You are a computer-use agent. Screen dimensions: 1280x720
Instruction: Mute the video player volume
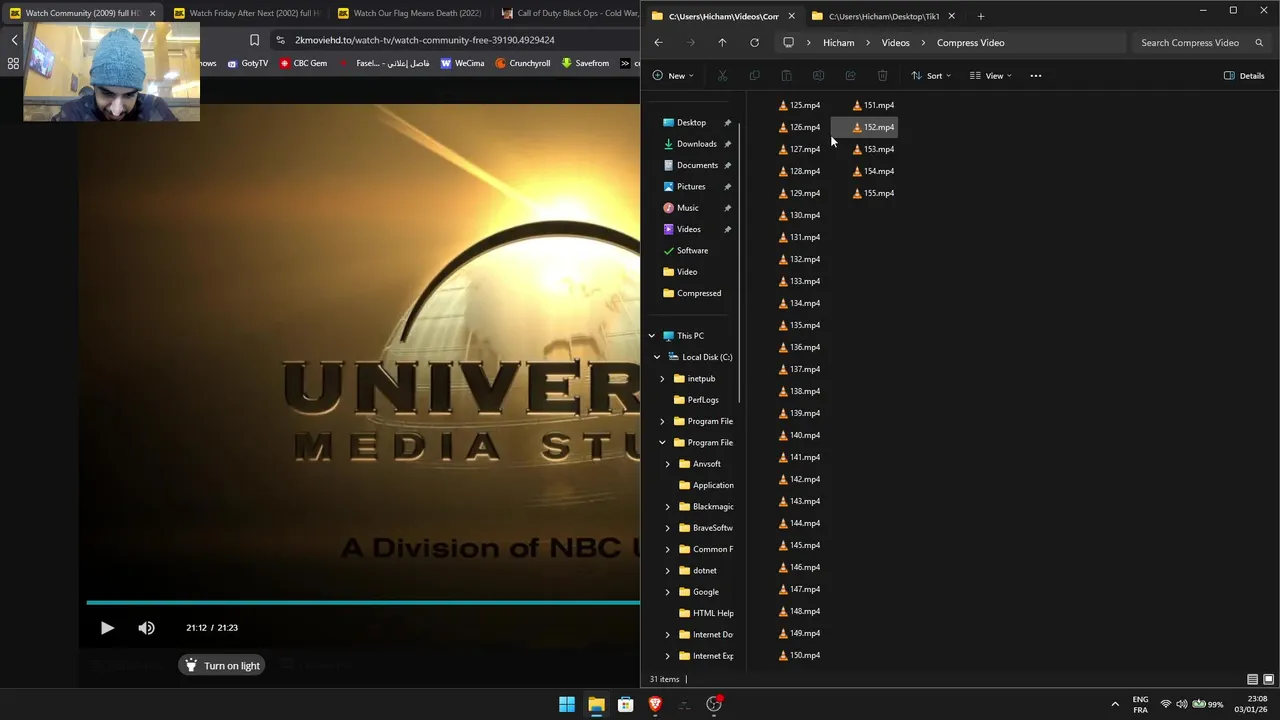coord(147,628)
